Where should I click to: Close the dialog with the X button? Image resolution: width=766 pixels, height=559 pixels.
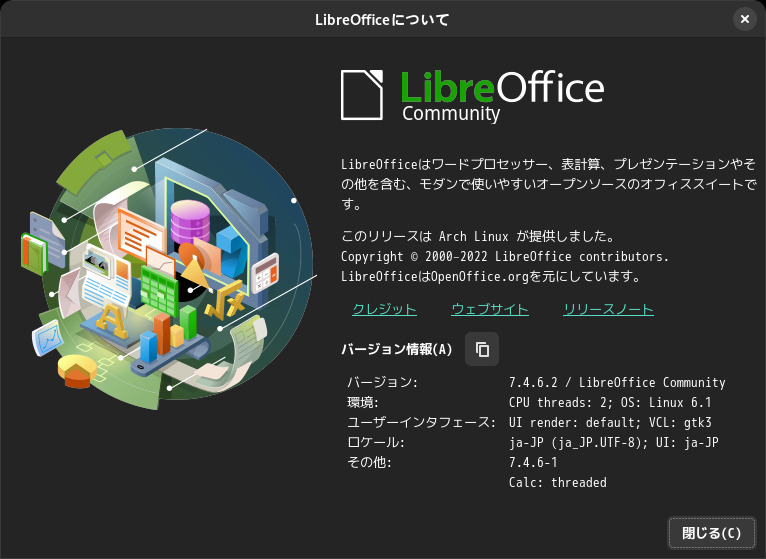(745, 19)
